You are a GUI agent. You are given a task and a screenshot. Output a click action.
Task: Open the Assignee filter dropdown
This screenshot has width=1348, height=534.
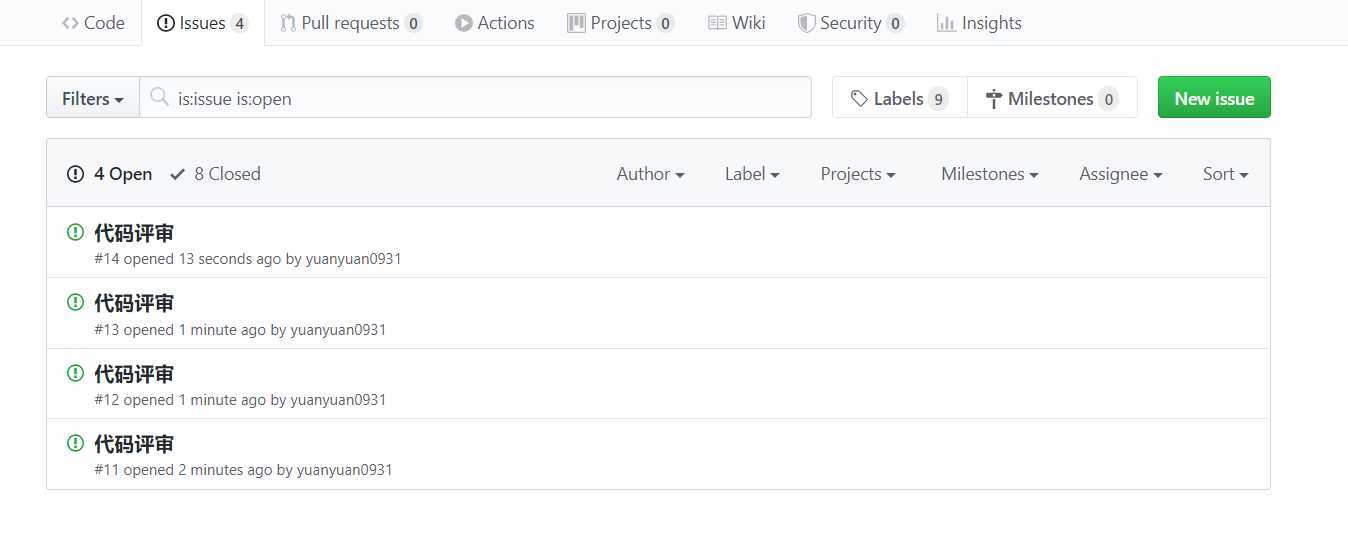(x=1120, y=174)
